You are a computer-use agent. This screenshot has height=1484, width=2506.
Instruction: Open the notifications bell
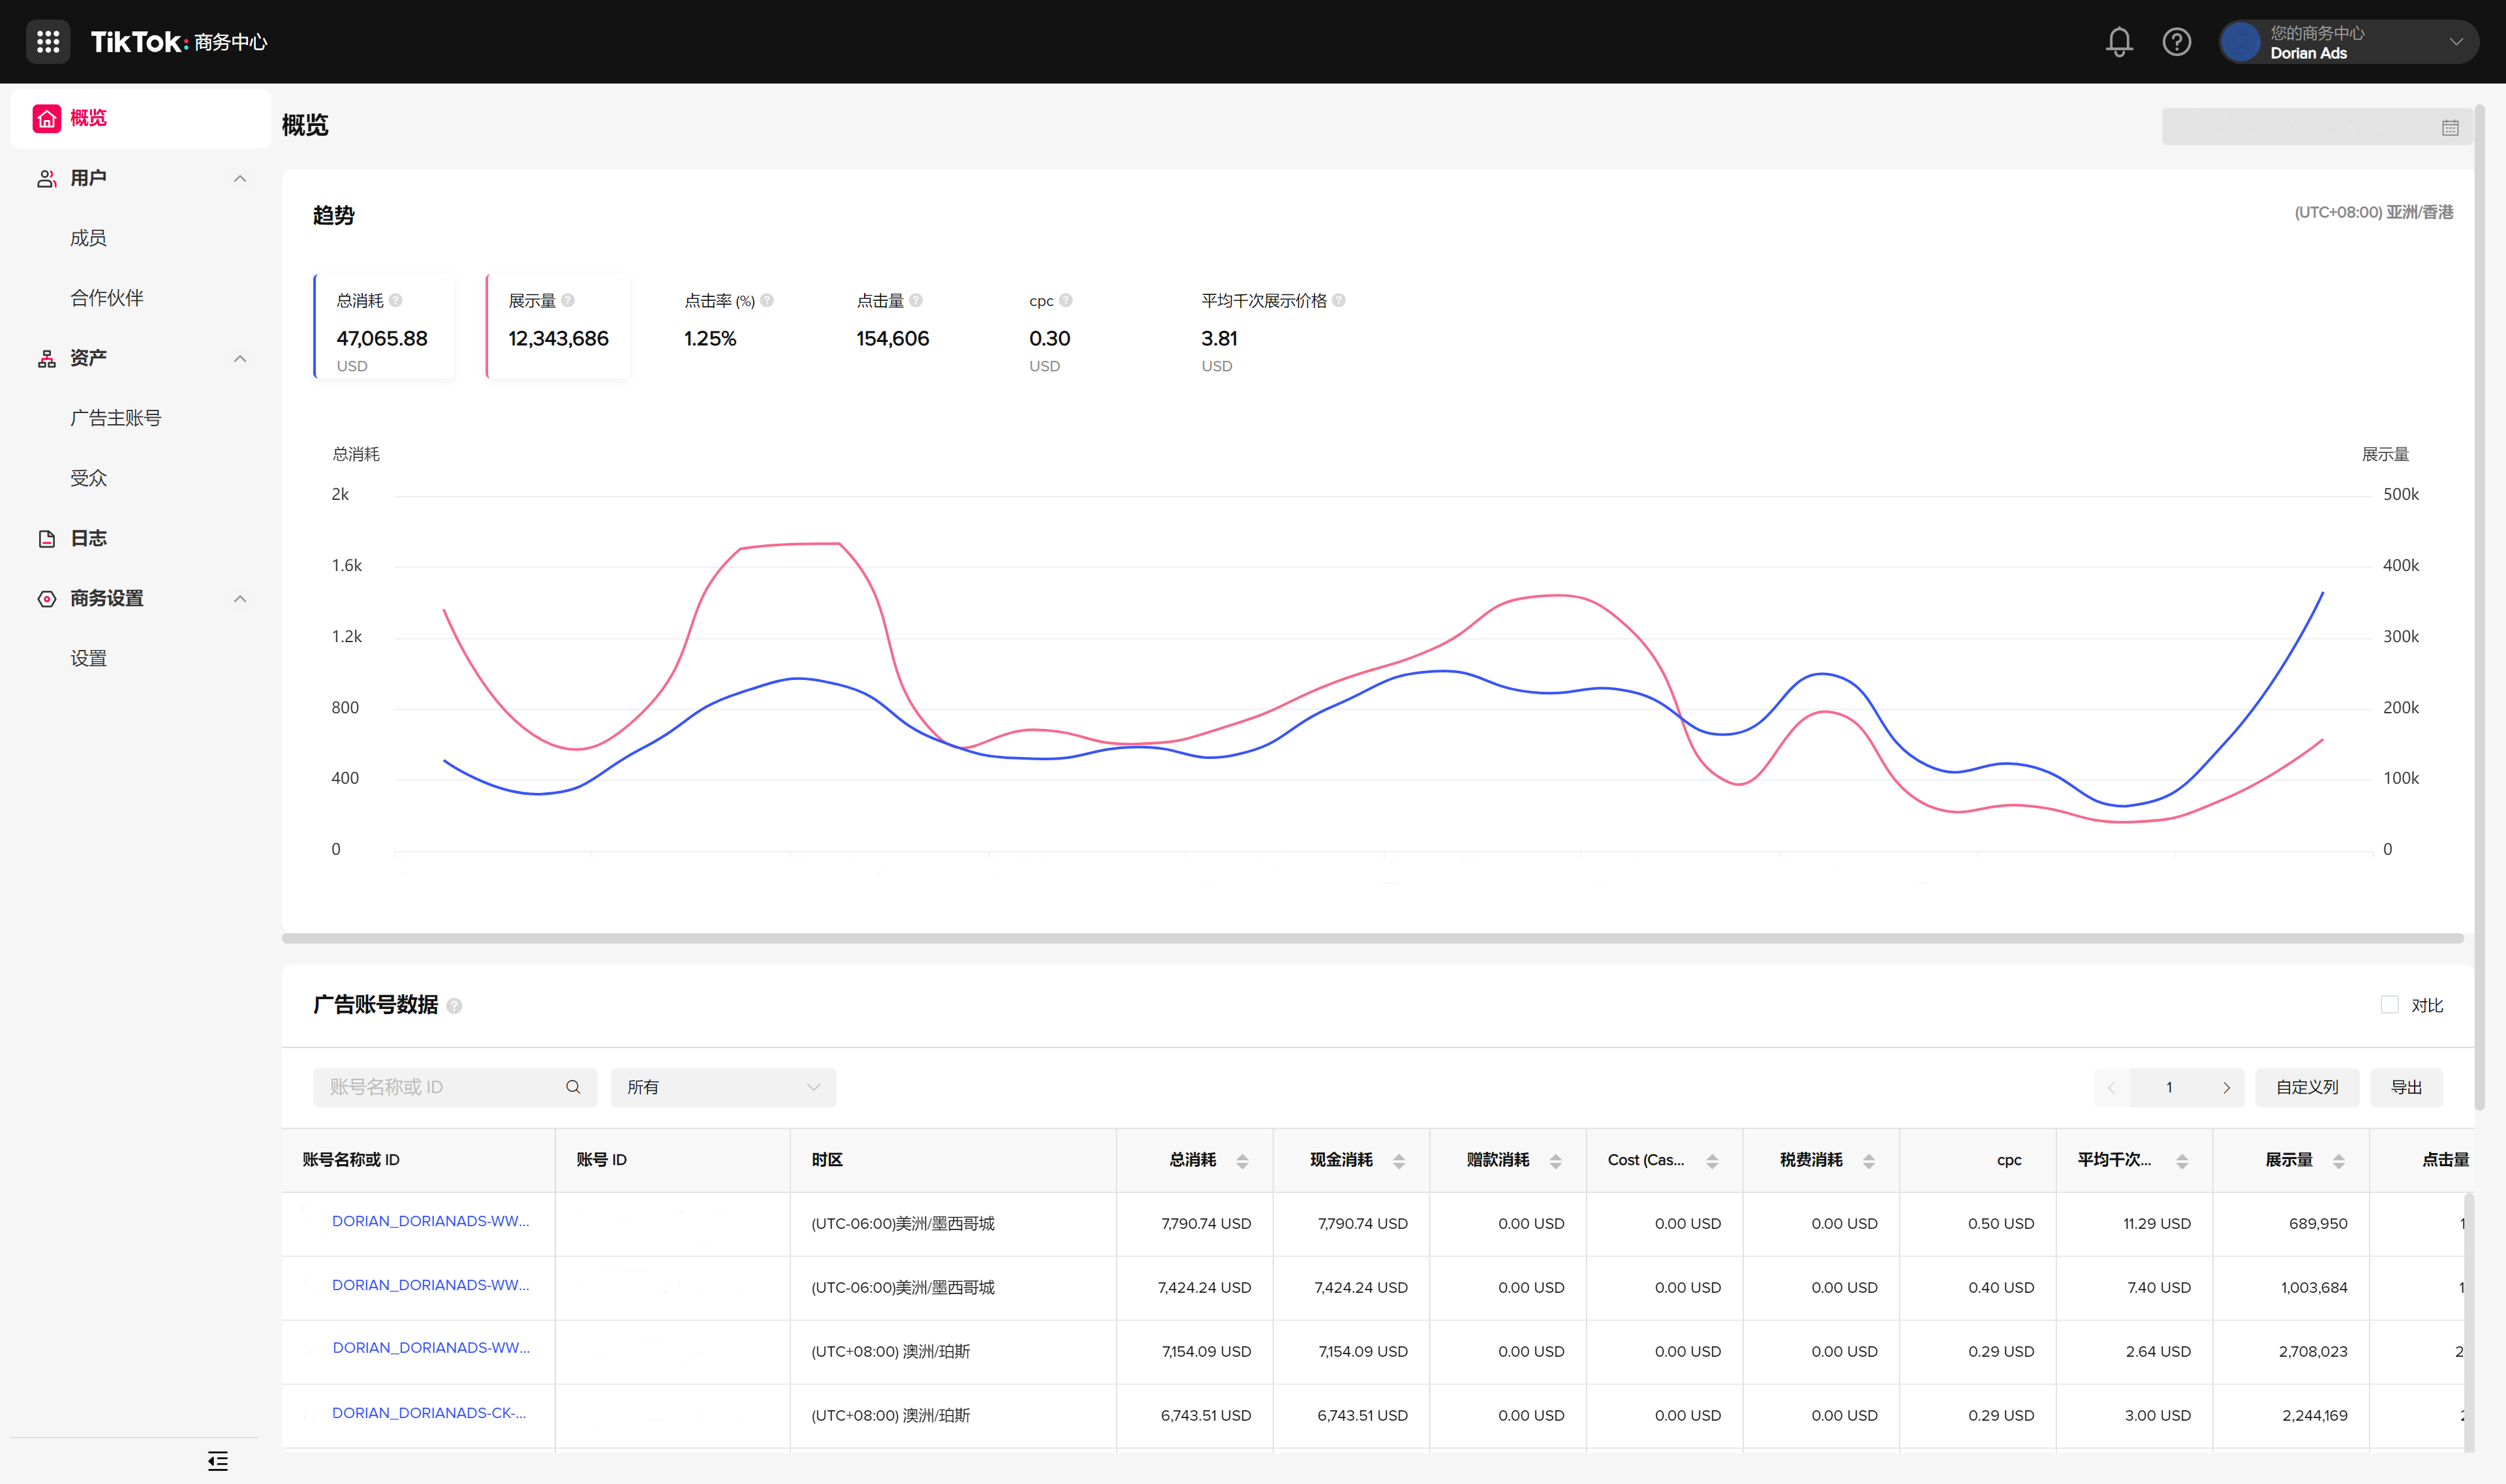pos(2118,42)
